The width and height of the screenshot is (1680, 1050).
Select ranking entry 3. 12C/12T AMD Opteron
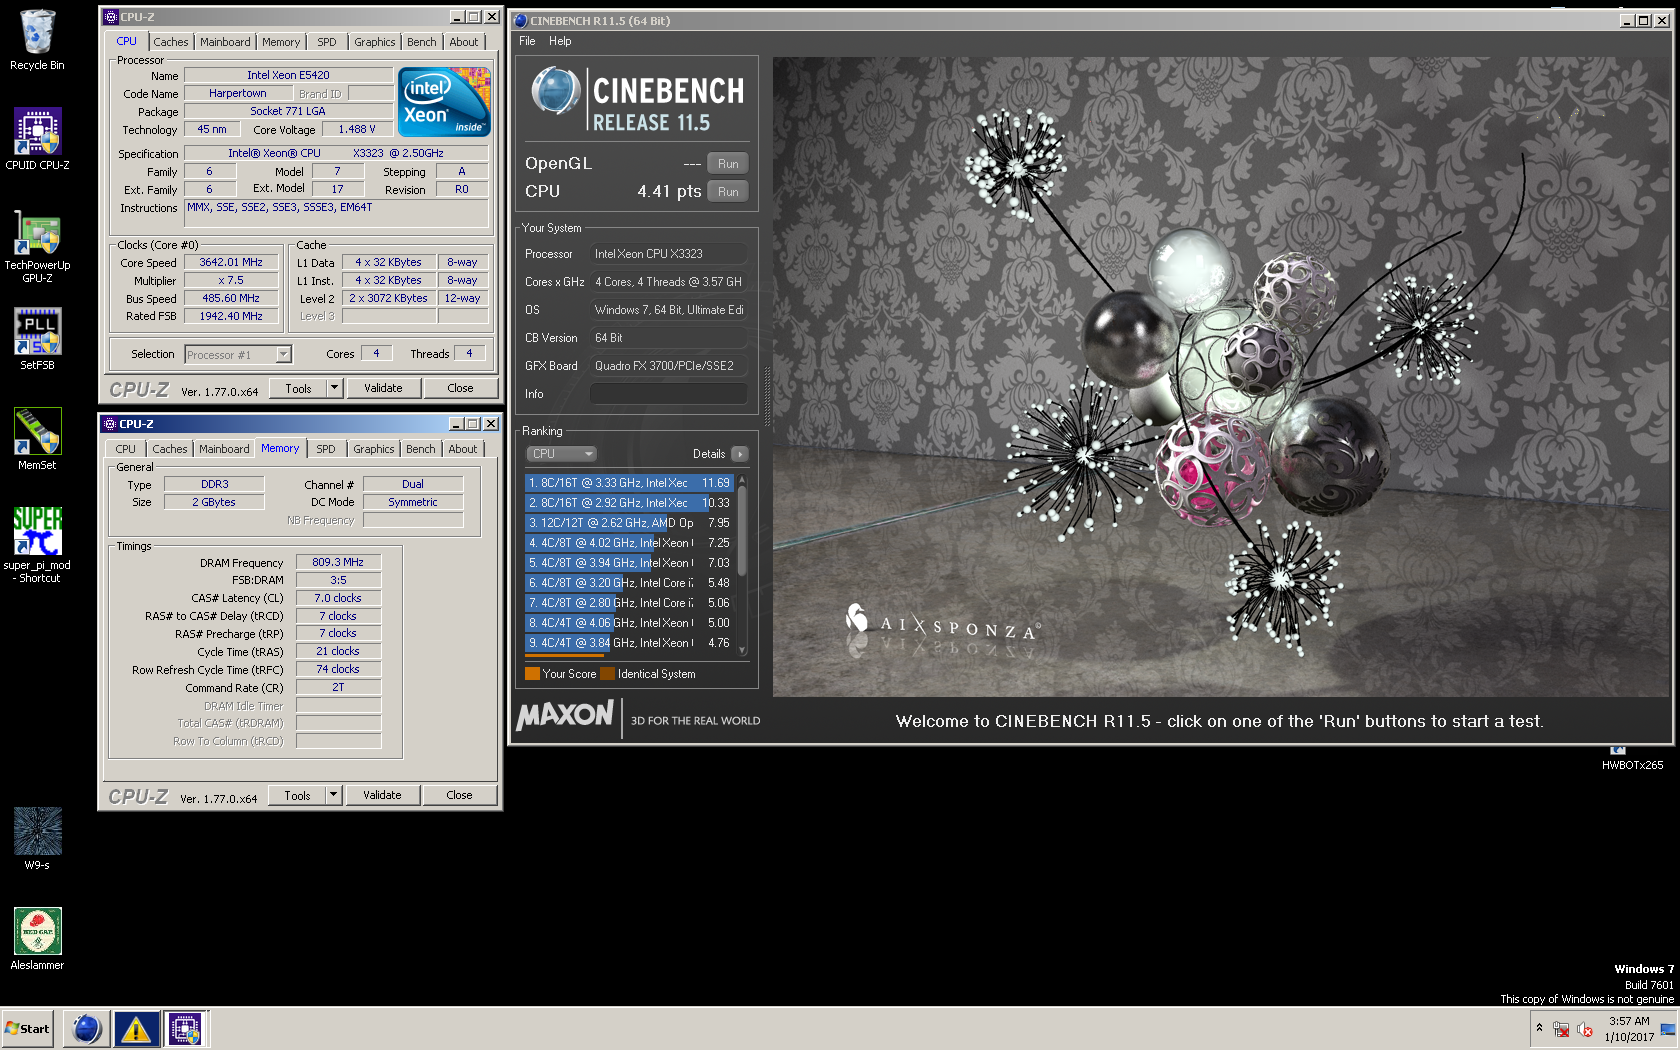630,523
